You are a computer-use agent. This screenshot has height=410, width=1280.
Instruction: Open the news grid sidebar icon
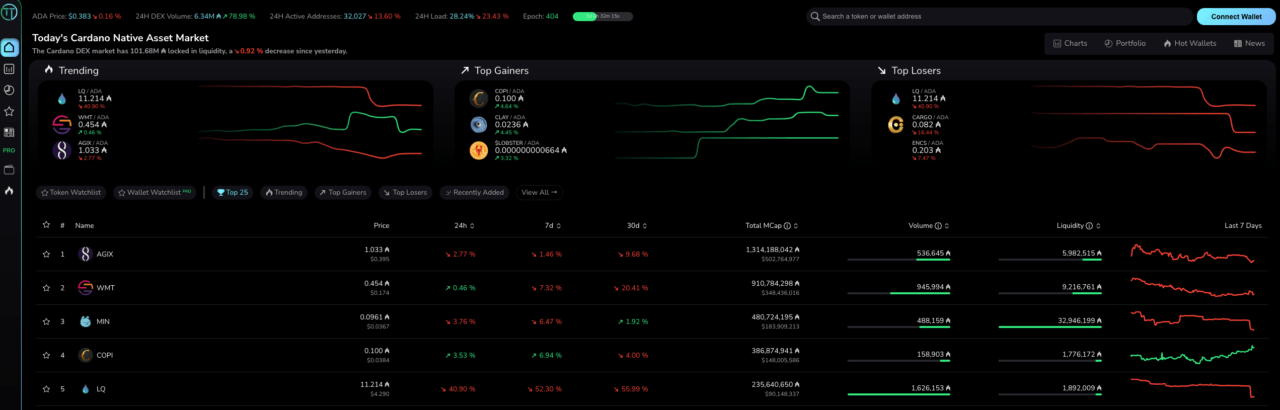(x=9, y=131)
